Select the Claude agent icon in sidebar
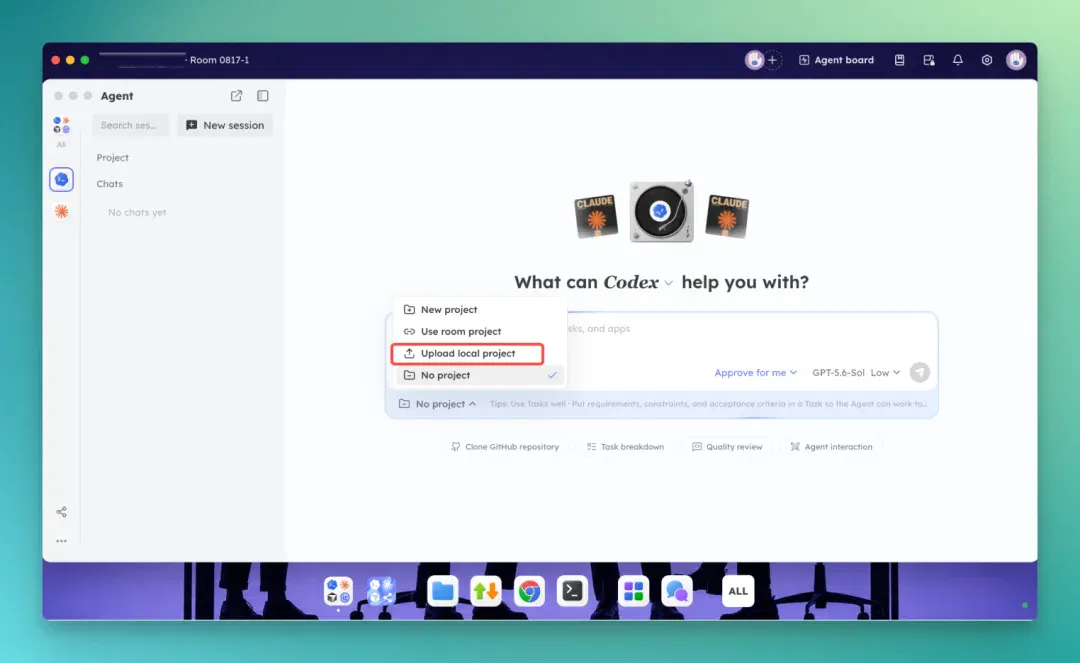 (x=61, y=211)
